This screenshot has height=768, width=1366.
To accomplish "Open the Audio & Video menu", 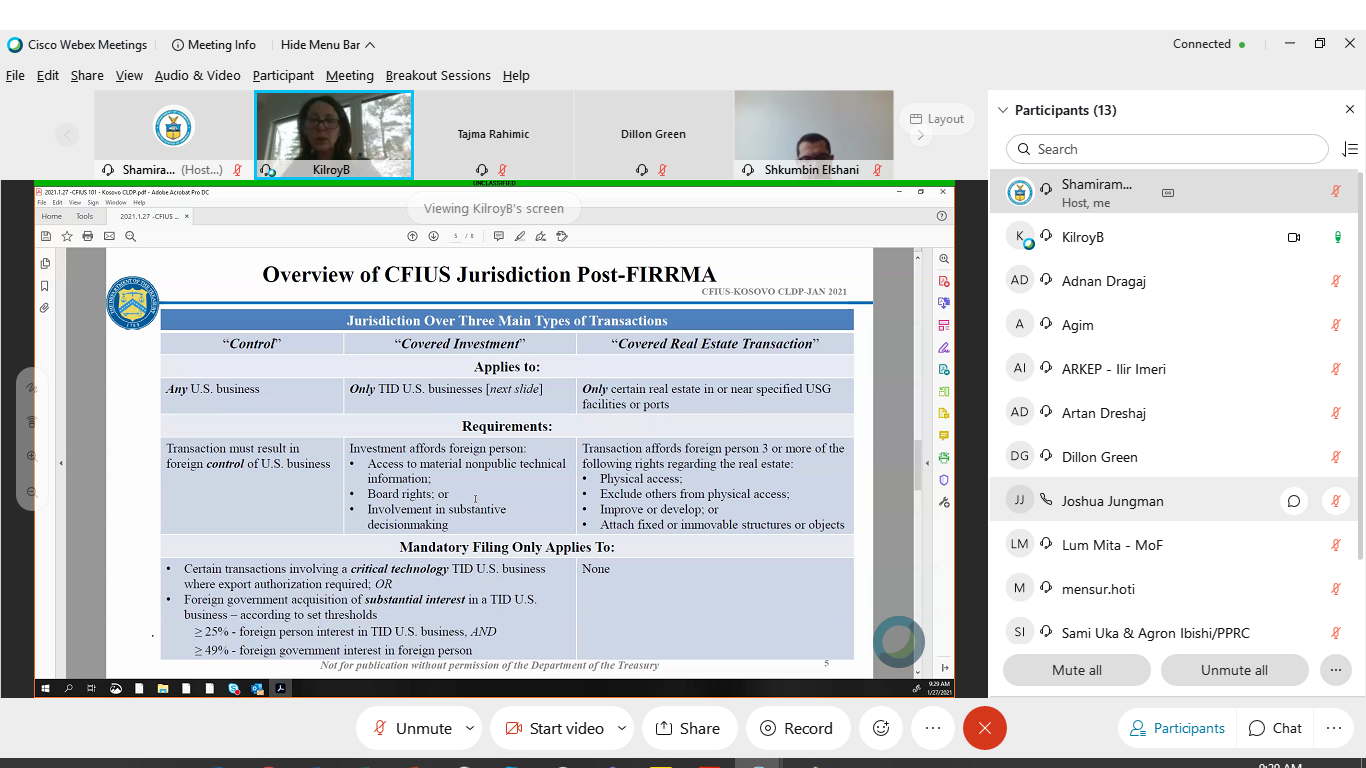I will coord(197,75).
